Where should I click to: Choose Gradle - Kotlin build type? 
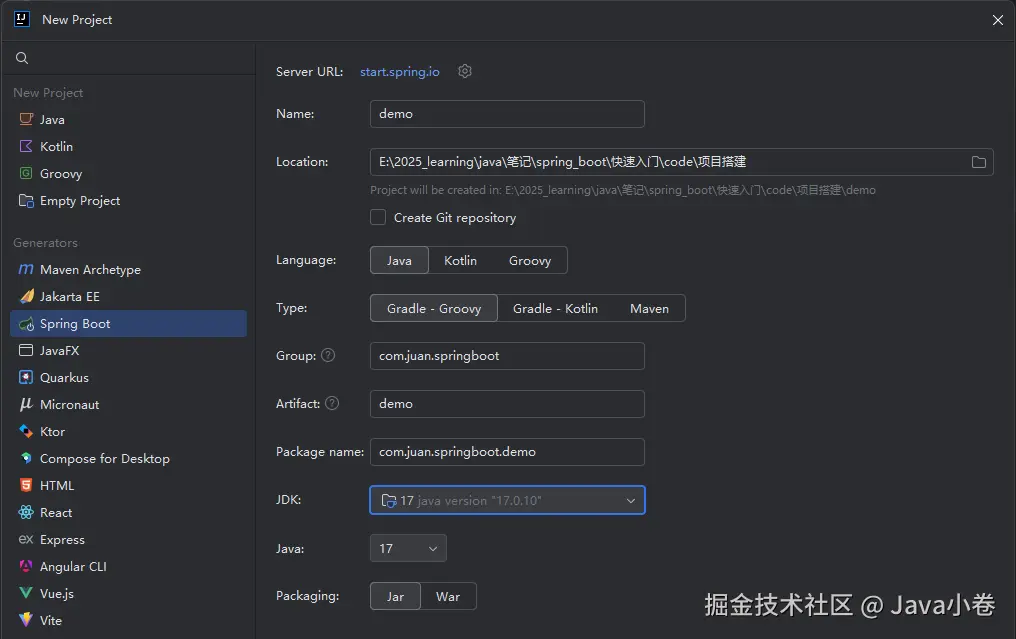tap(555, 308)
